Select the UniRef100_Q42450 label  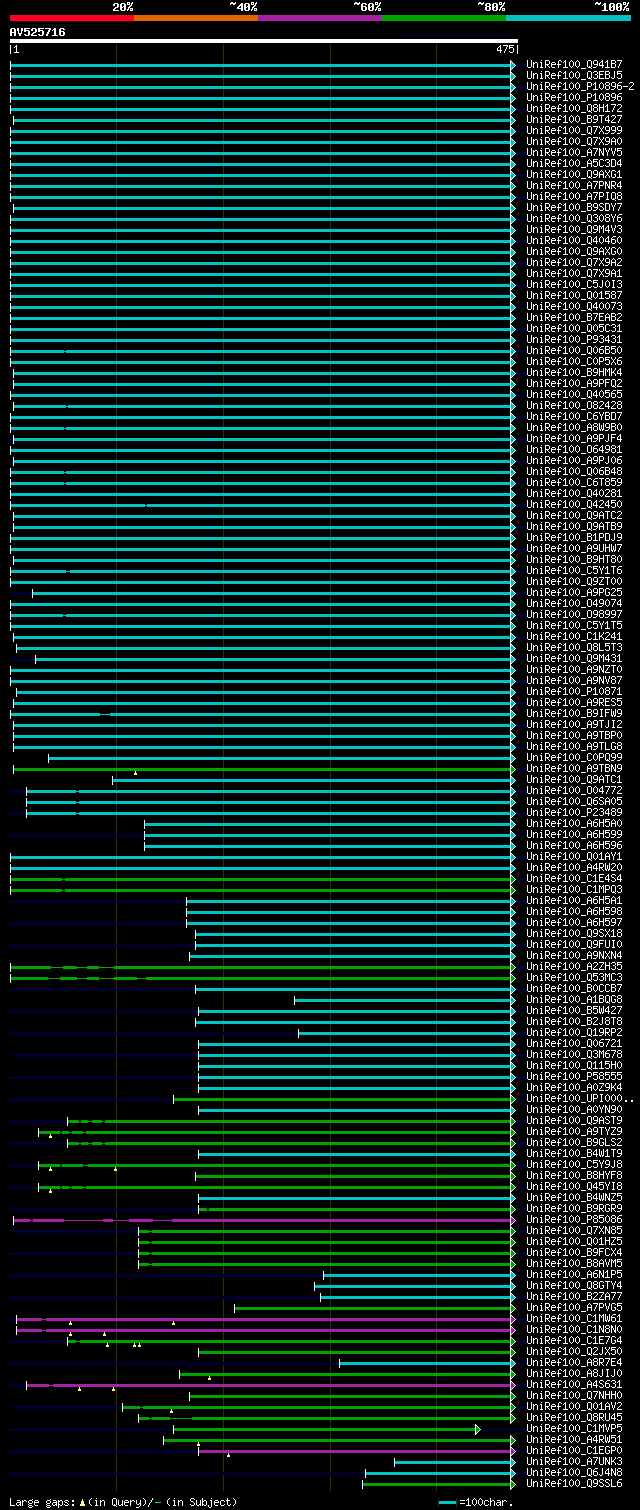pos(574,505)
